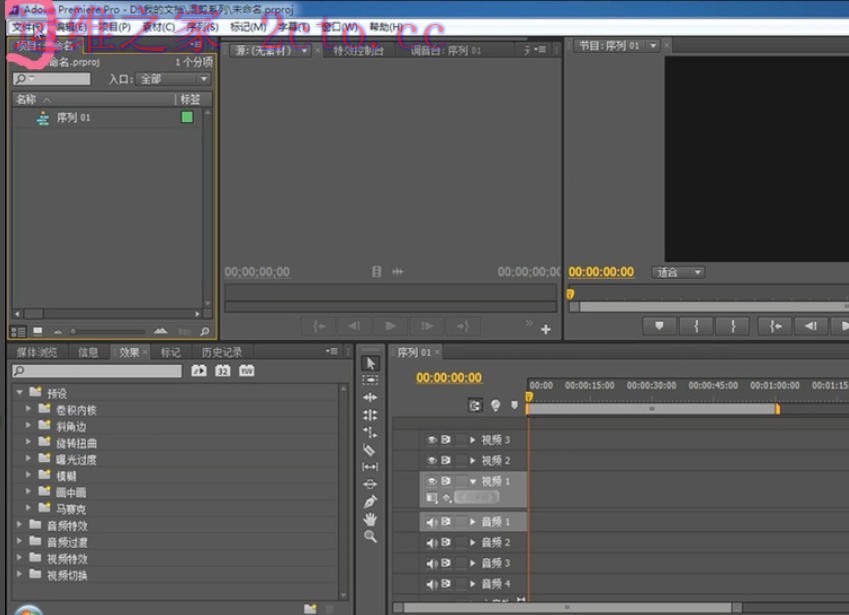Open the 入口 全部 dropdown

point(173,79)
